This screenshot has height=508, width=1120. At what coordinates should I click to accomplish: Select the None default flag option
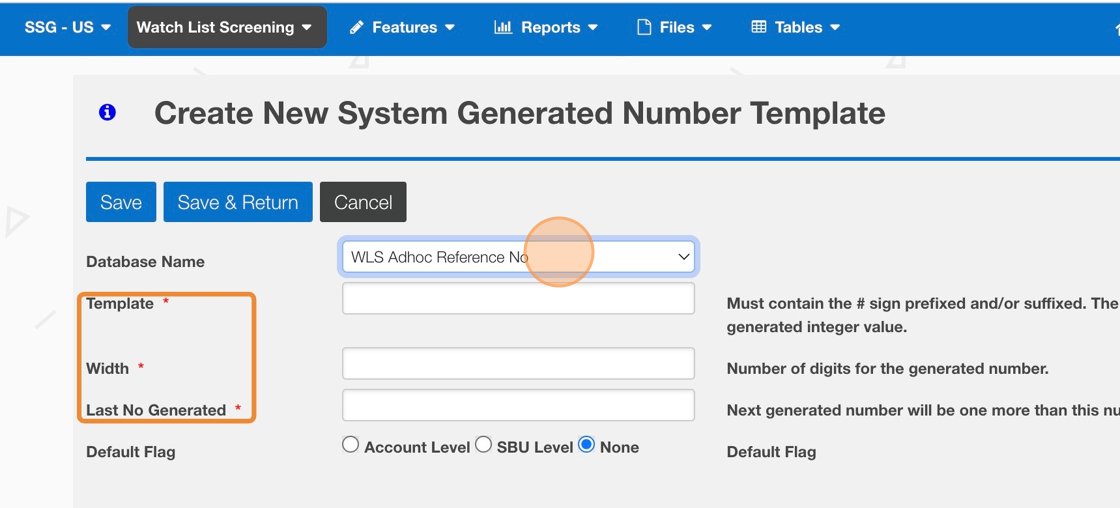(x=587, y=445)
